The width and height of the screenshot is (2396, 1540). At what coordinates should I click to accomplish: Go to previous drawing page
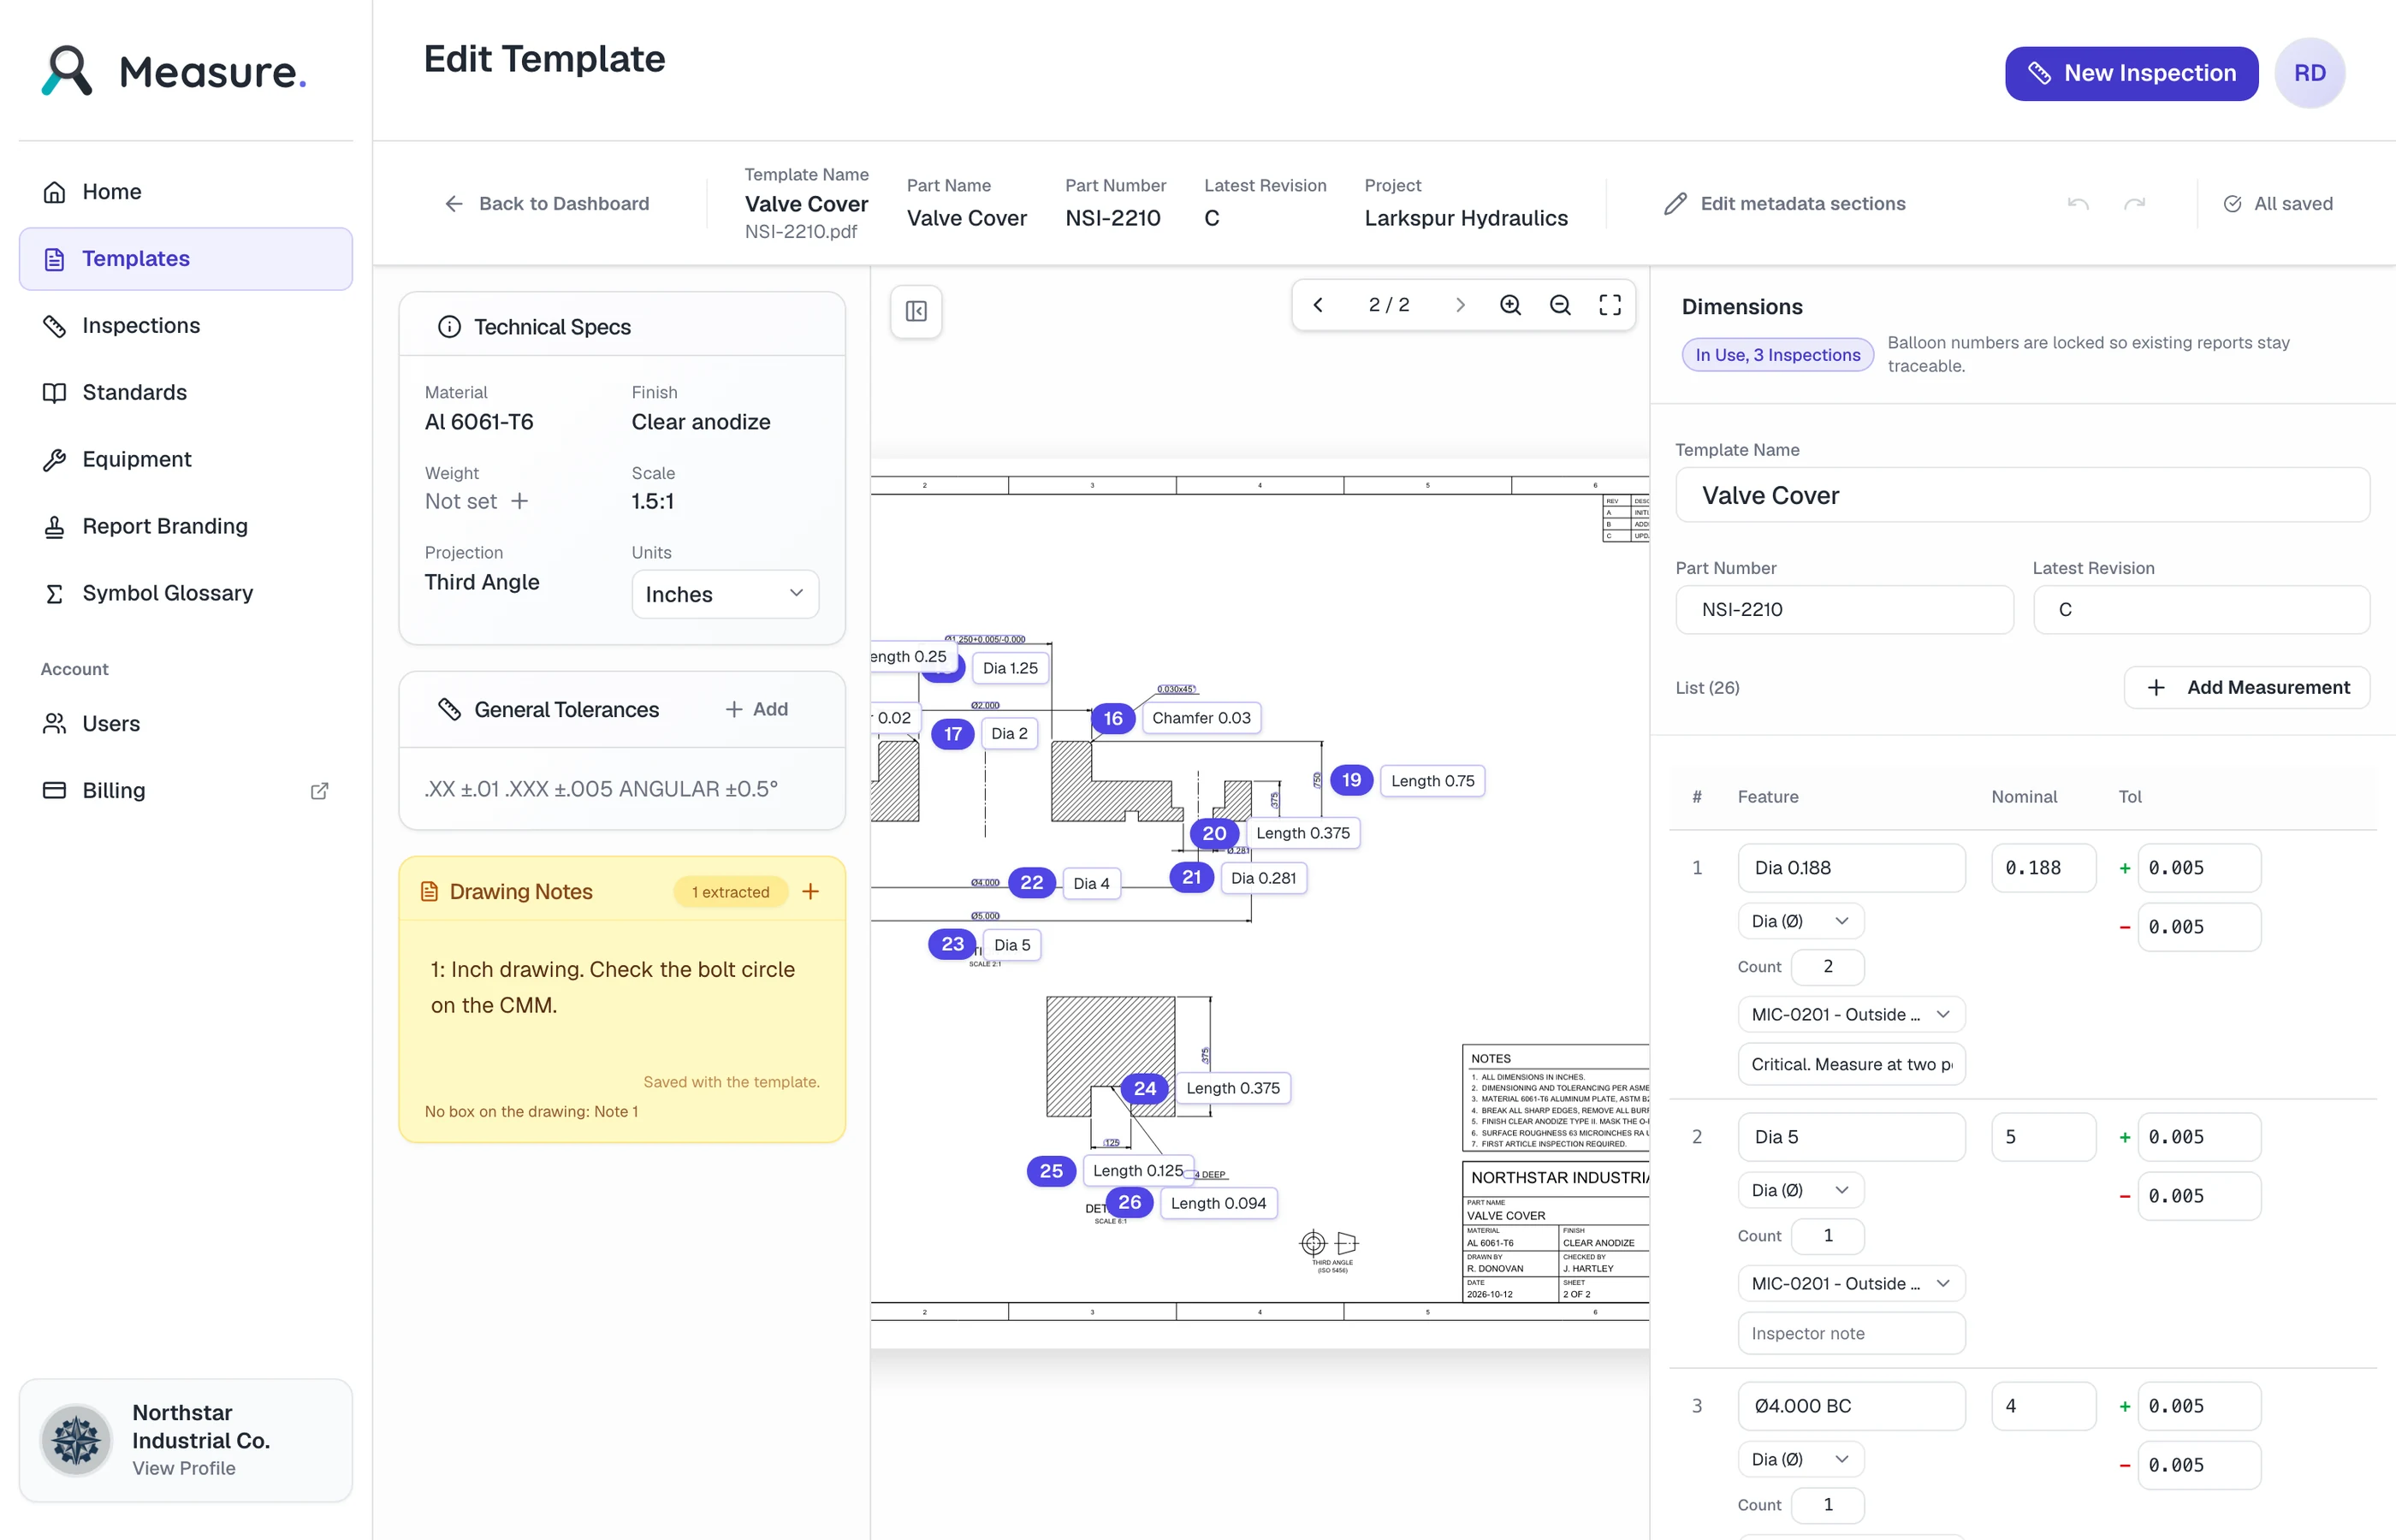(1318, 305)
